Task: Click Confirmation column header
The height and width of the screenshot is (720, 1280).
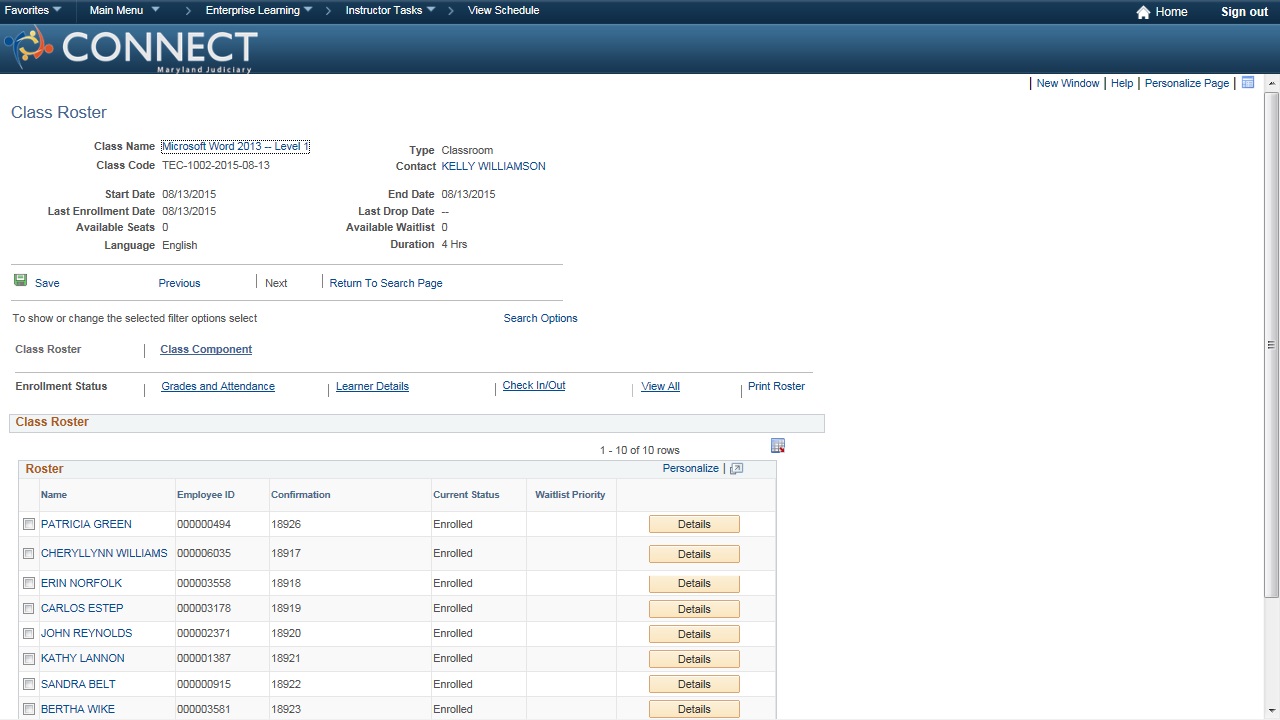Action: (x=300, y=495)
